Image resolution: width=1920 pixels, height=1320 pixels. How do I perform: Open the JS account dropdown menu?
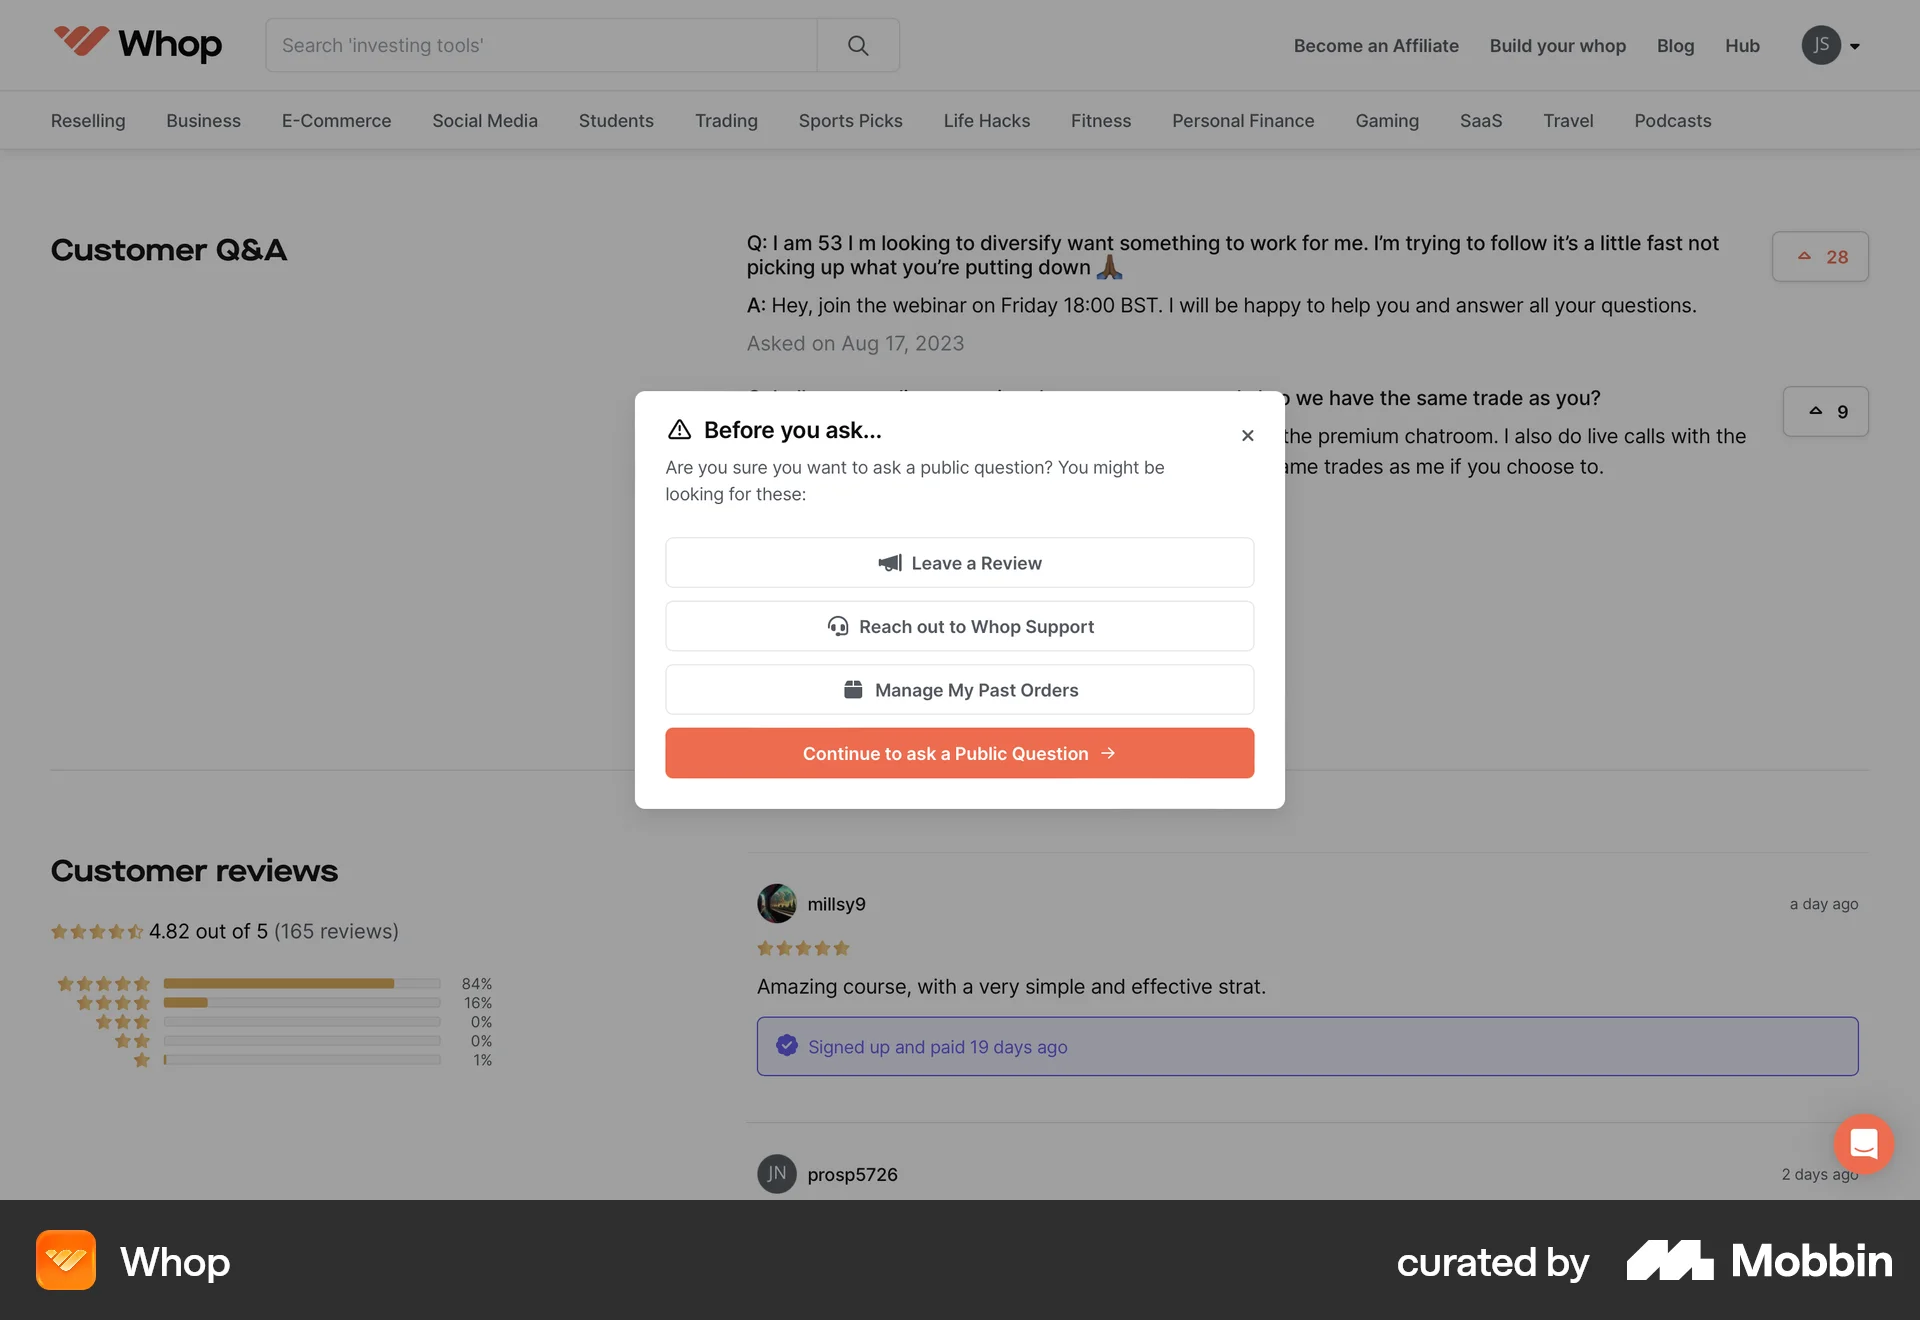pyautogui.click(x=1831, y=45)
